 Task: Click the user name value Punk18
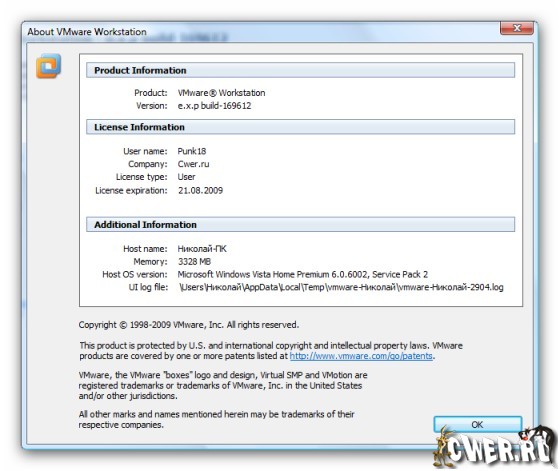[x=192, y=151]
